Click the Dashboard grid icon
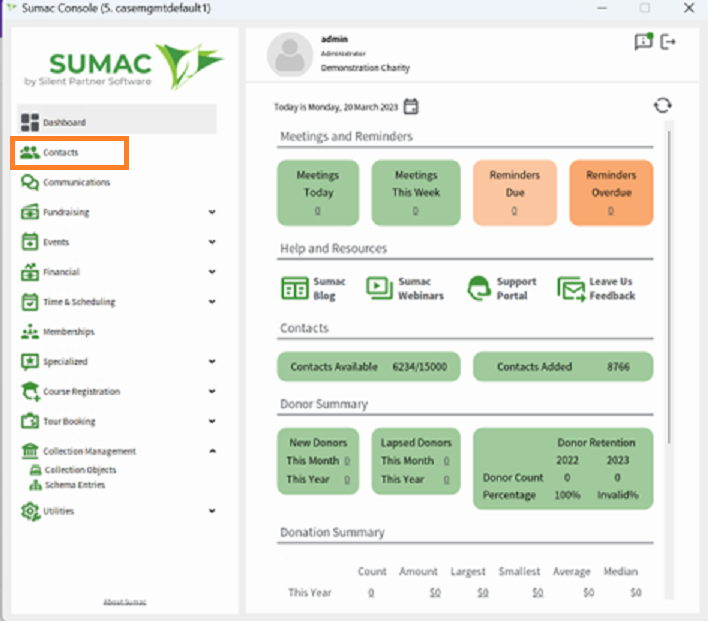 click(x=30, y=122)
